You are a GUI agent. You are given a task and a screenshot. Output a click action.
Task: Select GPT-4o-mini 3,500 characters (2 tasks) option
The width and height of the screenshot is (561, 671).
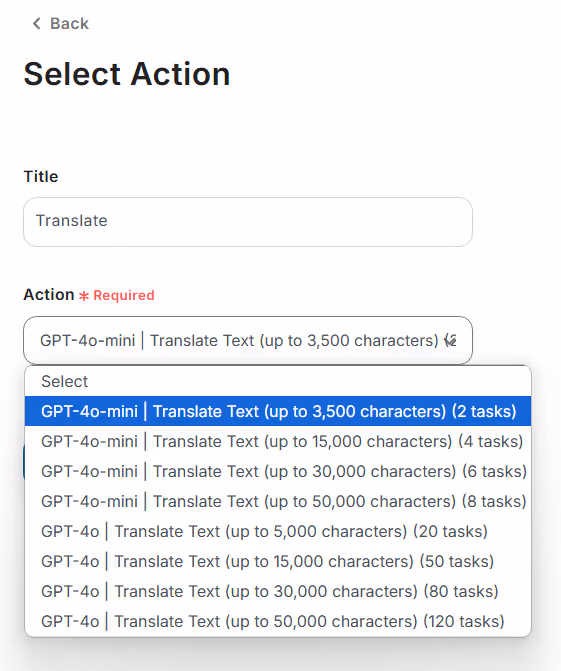(x=278, y=411)
